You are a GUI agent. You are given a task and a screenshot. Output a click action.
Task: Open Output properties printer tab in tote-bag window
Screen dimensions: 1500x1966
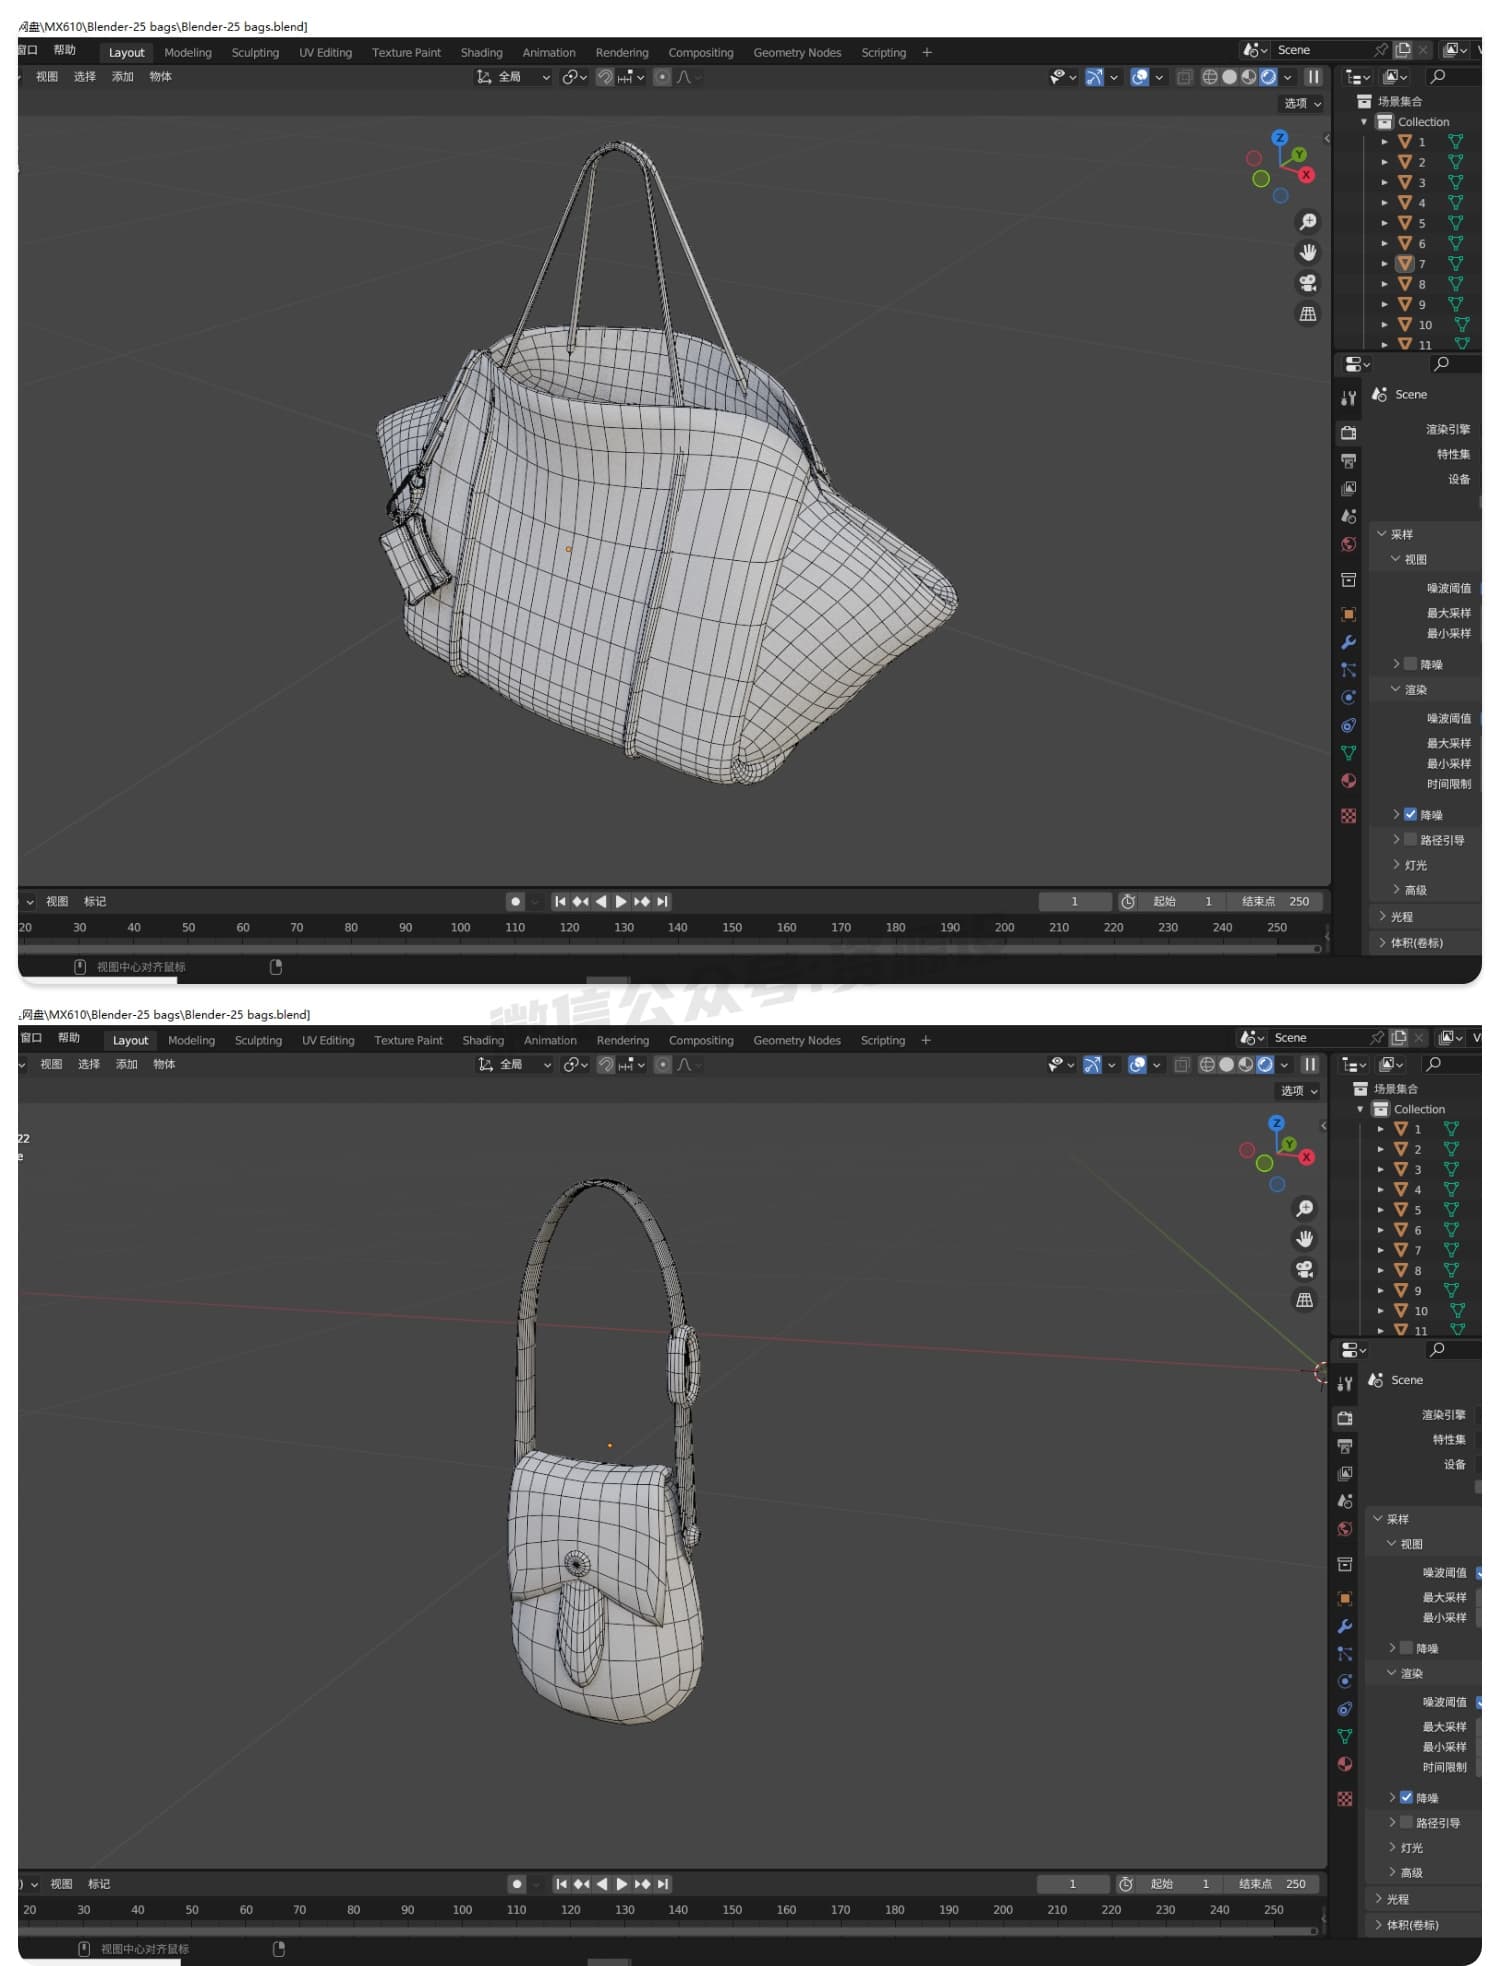coord(1348,460)
